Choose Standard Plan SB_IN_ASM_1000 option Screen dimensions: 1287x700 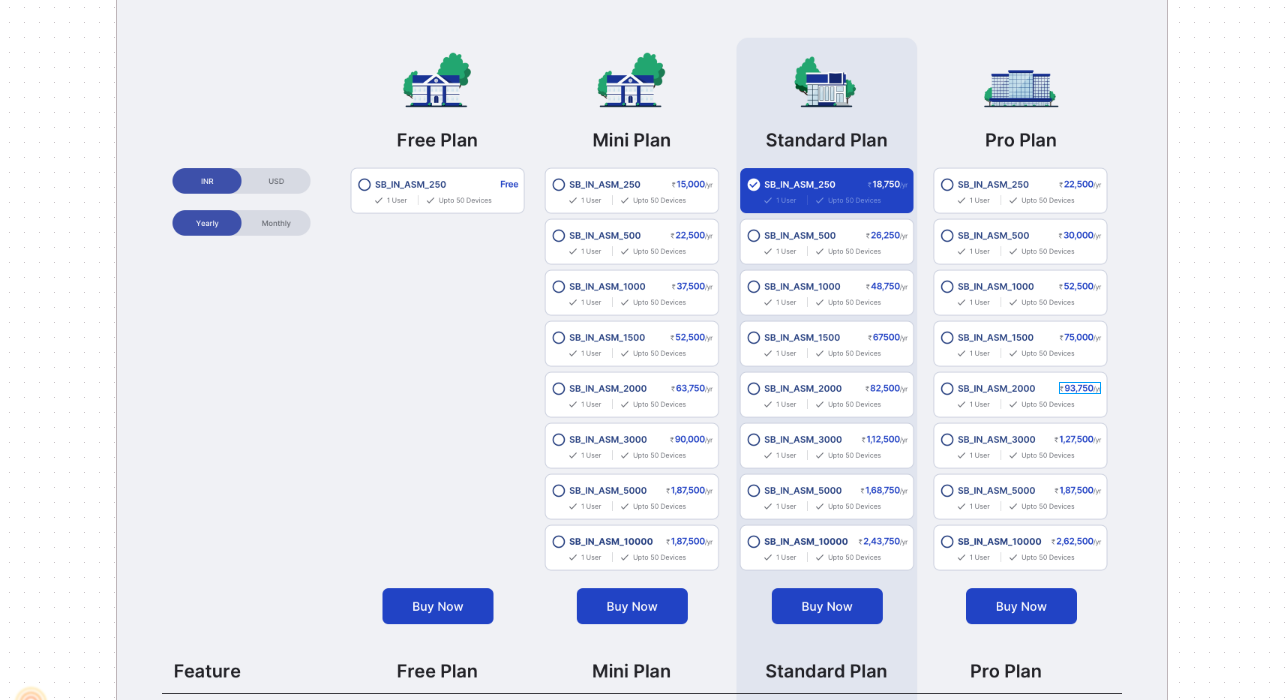(x=754, y=287)
